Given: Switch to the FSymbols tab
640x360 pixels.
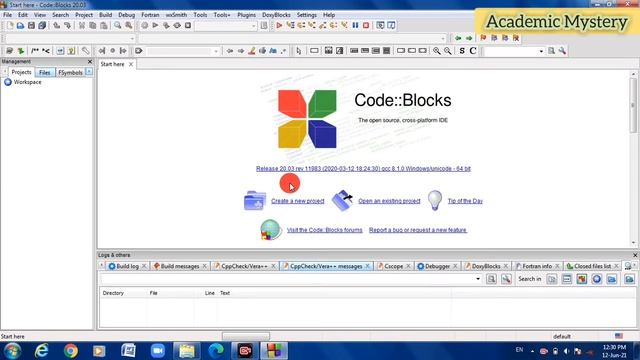Looking at the screenshot, I should [70, 72].
